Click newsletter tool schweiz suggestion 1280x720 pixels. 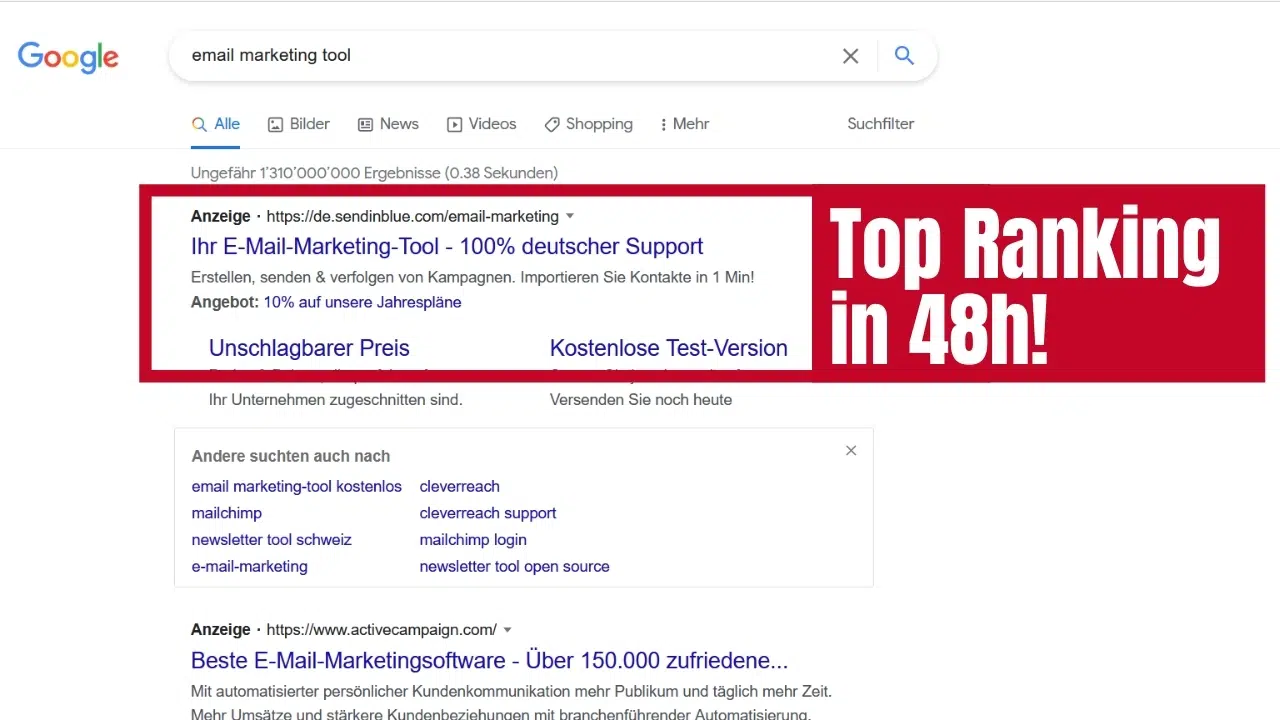pyautogui.click(x=272, y=540)
